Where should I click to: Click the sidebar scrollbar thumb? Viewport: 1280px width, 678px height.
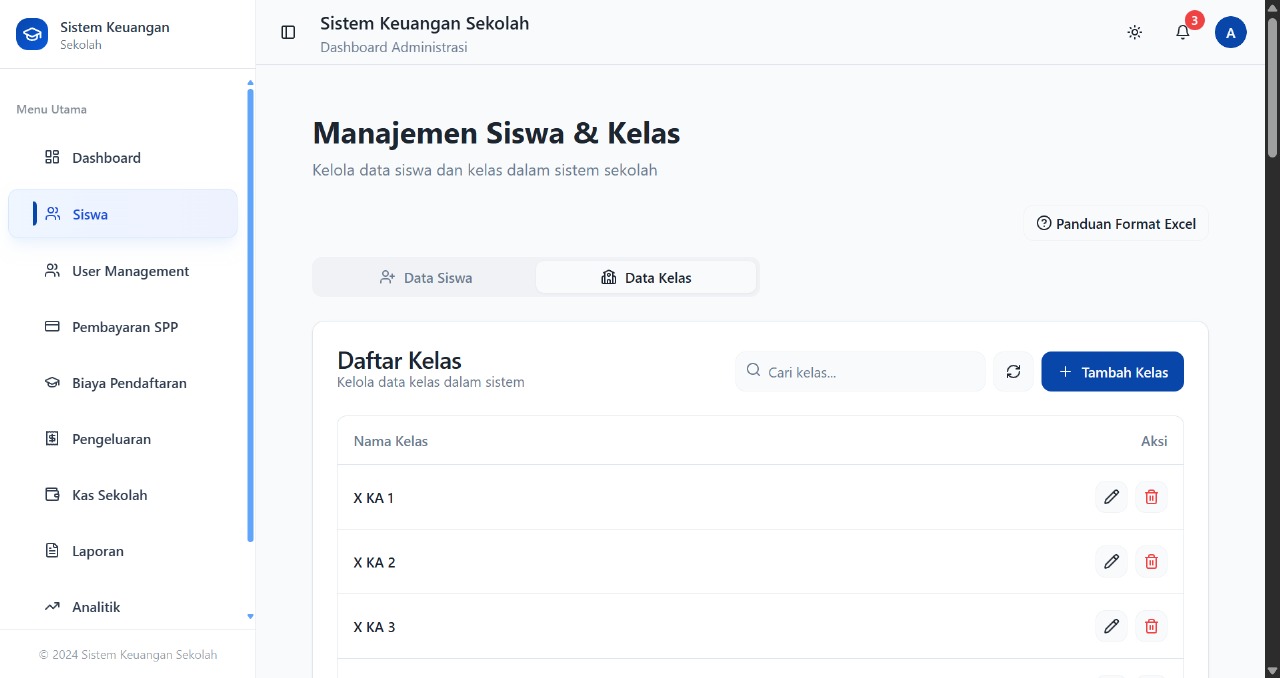click(250, 315)
